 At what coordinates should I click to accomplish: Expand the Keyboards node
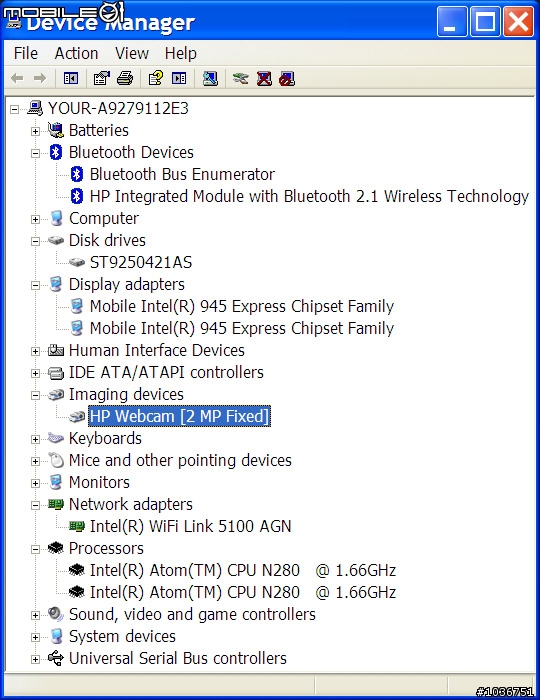(x=35, y=439)
